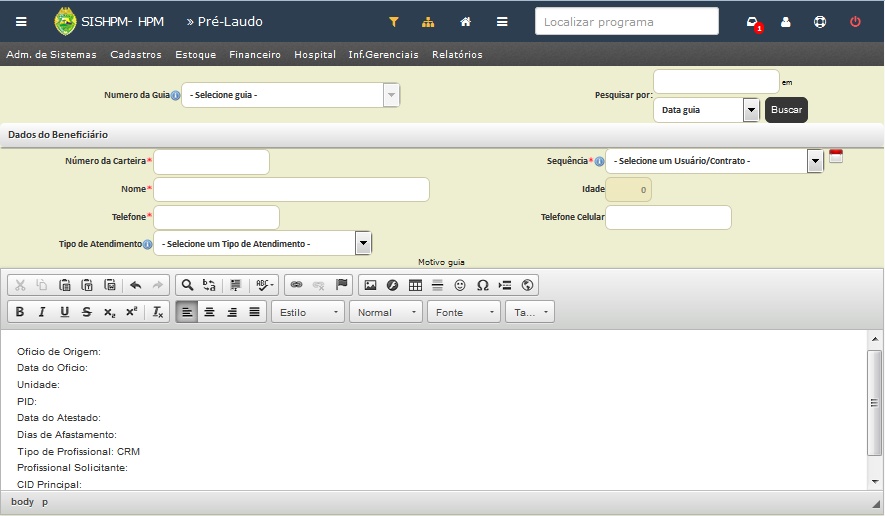Viewport: 885px width, 516px height.
Task: Toggle superscript formatting
Action: (x=132, y=312)
